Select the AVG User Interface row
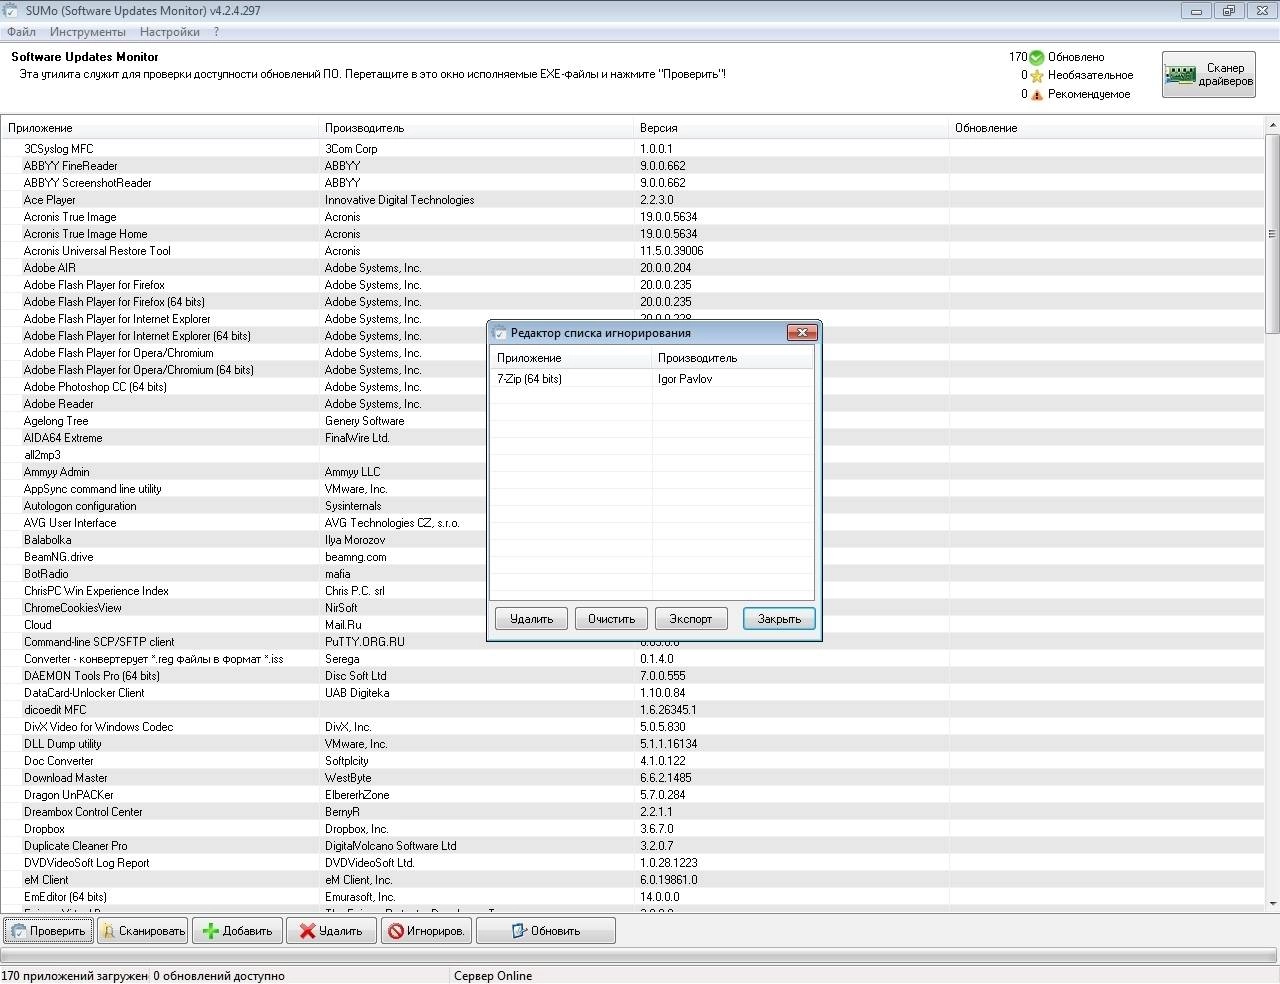This screenshot has width=1280, height=984. pyautogui.click(x=244, y=523)
